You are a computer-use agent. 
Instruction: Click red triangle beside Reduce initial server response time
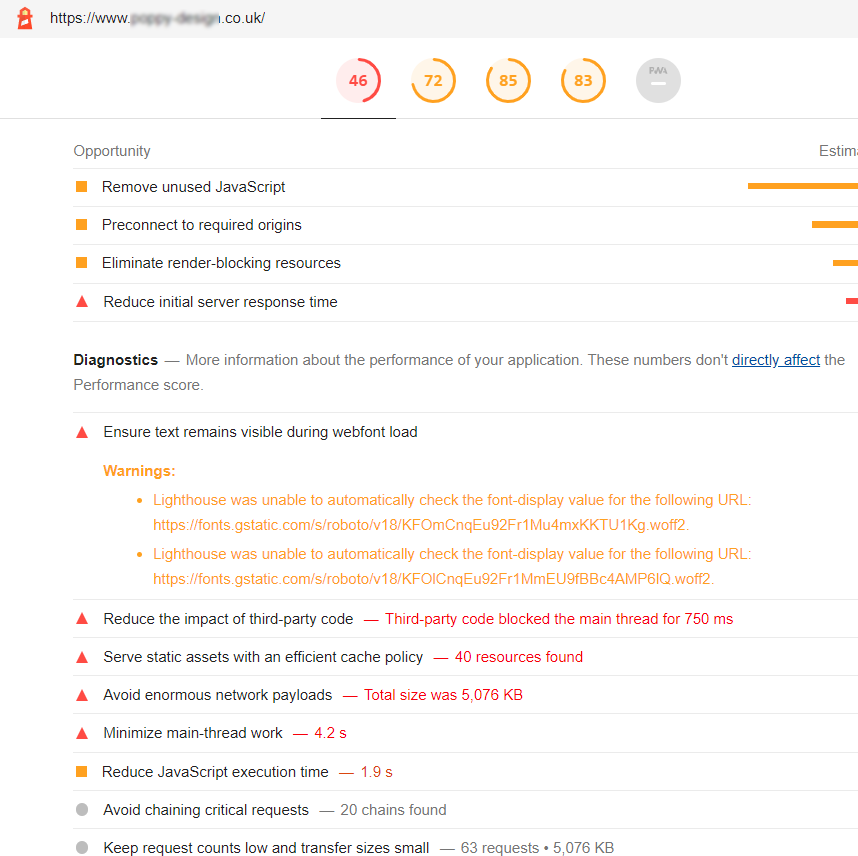(82, 302)
